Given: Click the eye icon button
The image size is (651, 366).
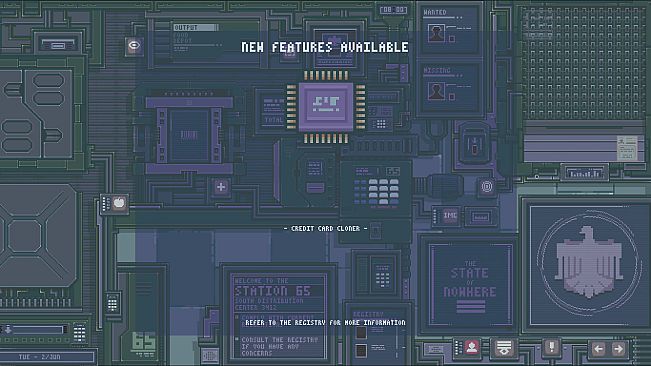Looking at the screenshot, I should tap(134, 46).
